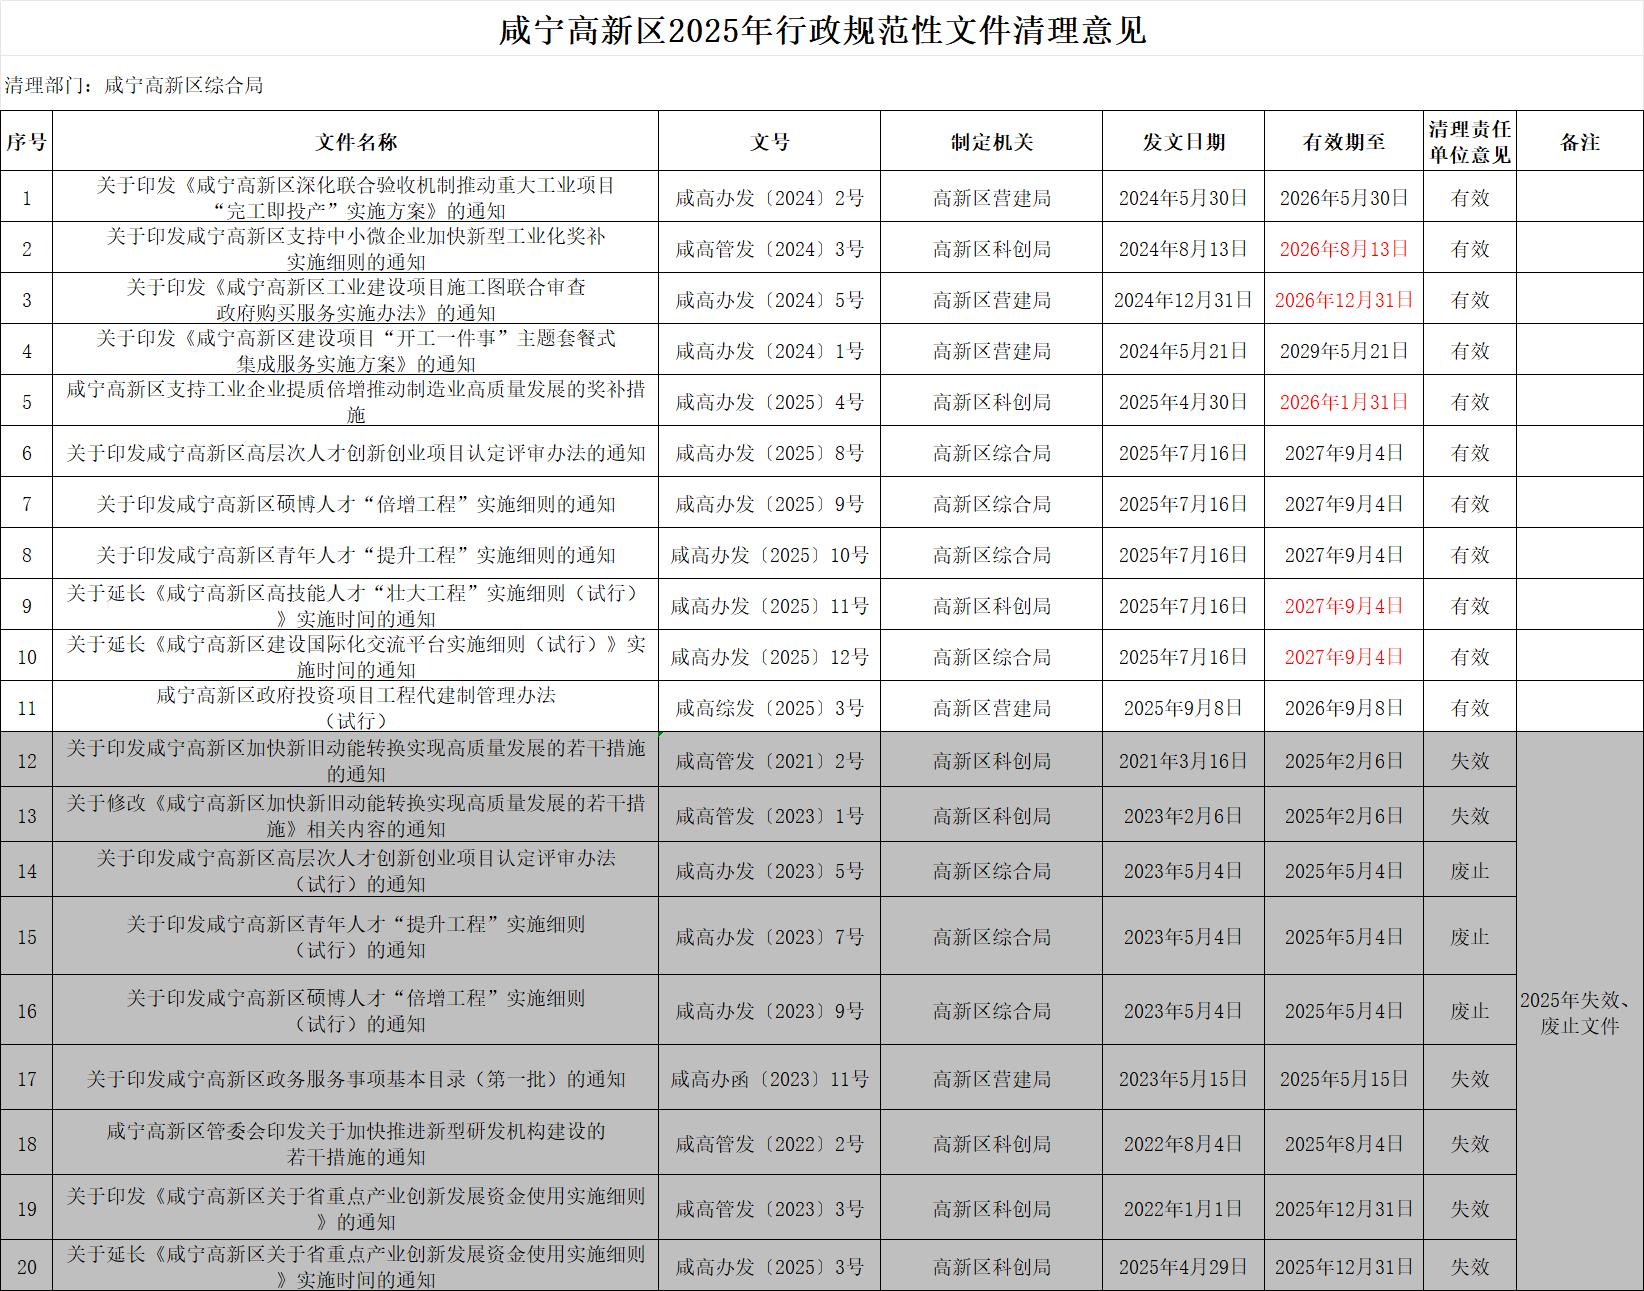
Task: Select the expiry date 2029年5月21日
Action: [1343, 351]
